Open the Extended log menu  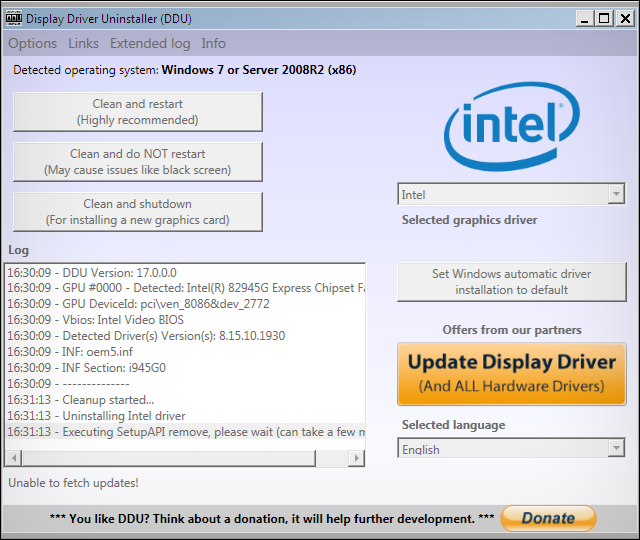click(x=150, y=43)
